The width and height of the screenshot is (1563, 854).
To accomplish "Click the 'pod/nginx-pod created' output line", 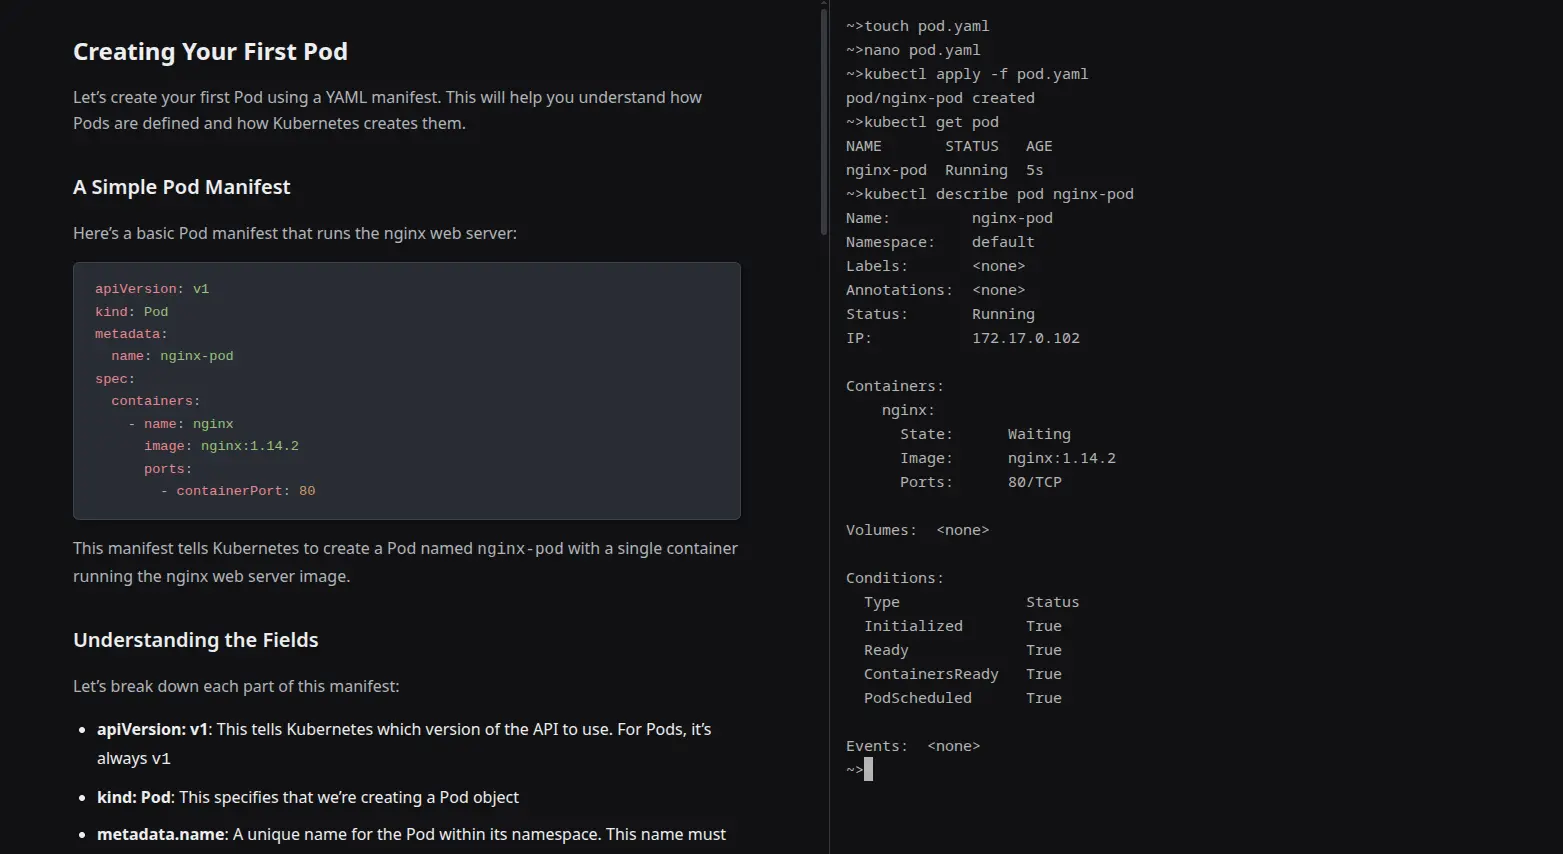I will [940, 98].
